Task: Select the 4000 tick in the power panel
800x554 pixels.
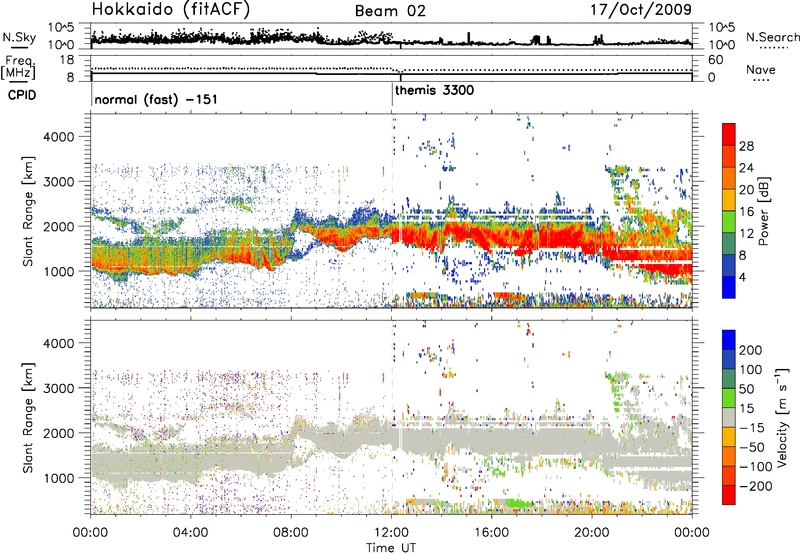Action: tap(58, 137)
